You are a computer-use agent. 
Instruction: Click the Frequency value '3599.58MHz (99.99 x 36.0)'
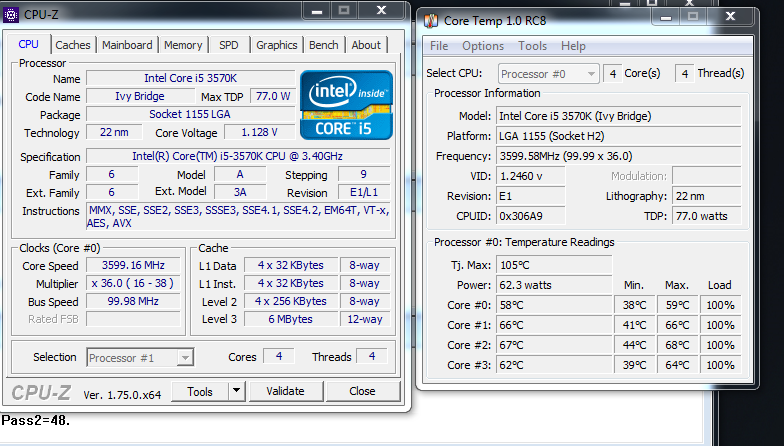[618, 156]
